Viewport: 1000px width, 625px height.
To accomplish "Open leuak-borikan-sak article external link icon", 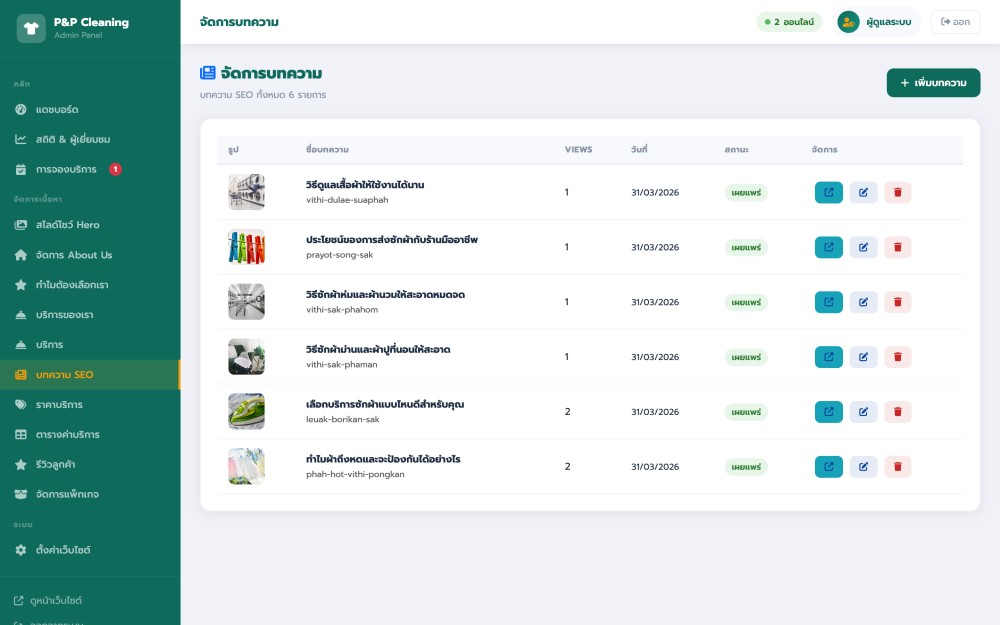I will [x=829, y=411].
